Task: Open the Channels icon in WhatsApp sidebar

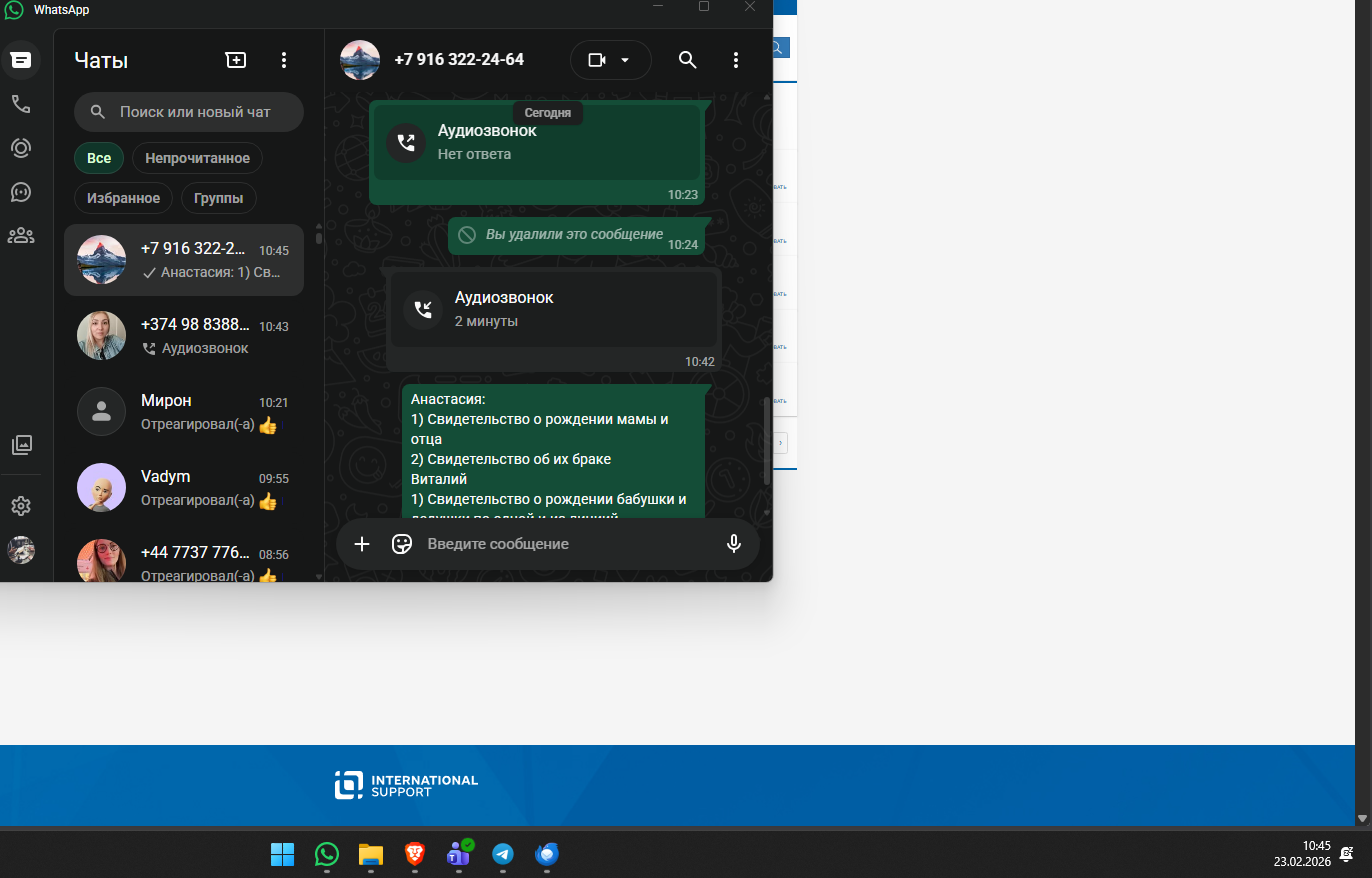Action: tap(20, 192)
